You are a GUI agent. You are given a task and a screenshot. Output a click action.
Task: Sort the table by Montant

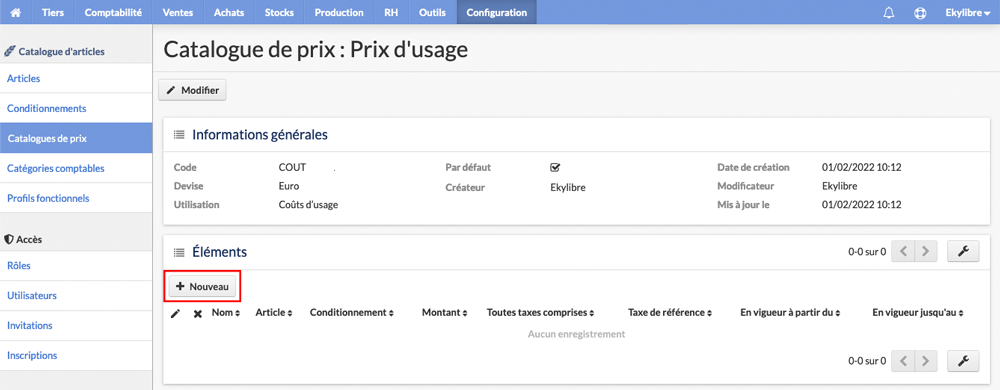click(445, 313)
